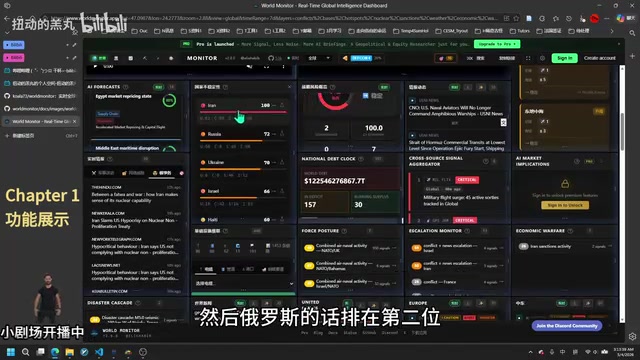Screen dimensions: 640x360
Task: Click the Create account link
Action: point(600,58)
